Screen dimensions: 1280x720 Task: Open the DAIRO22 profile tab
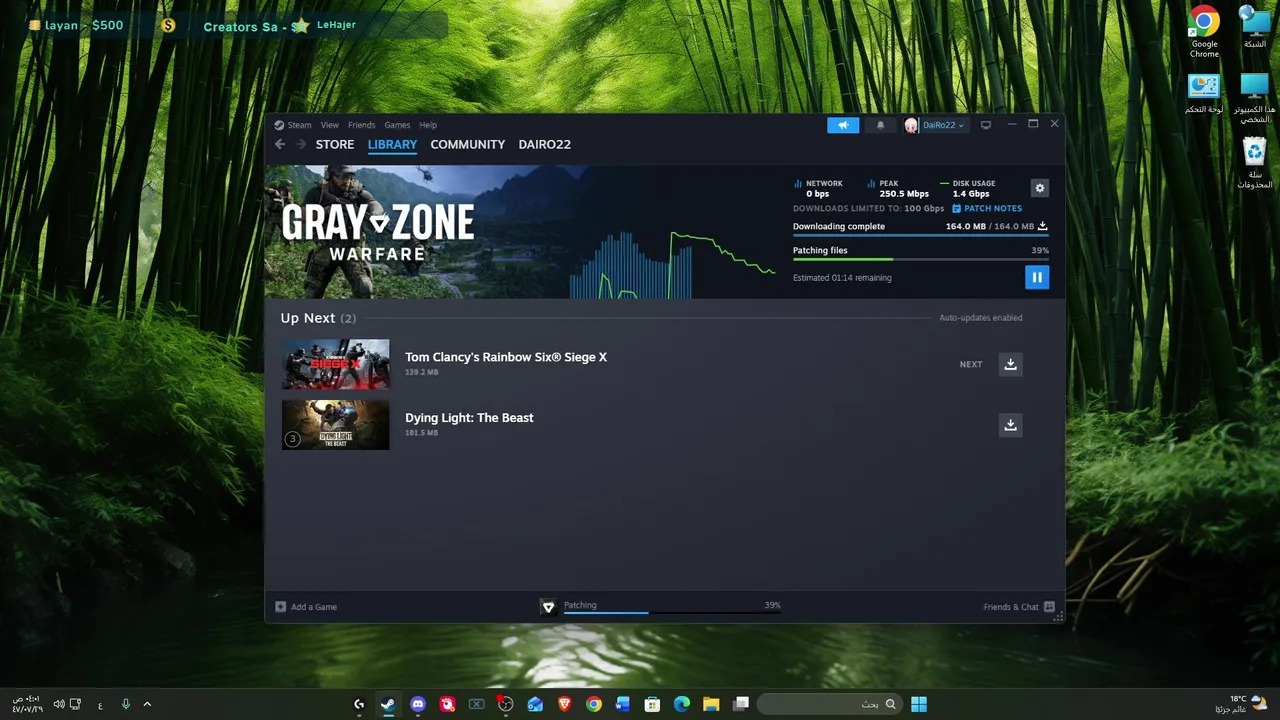click(545, 144)
